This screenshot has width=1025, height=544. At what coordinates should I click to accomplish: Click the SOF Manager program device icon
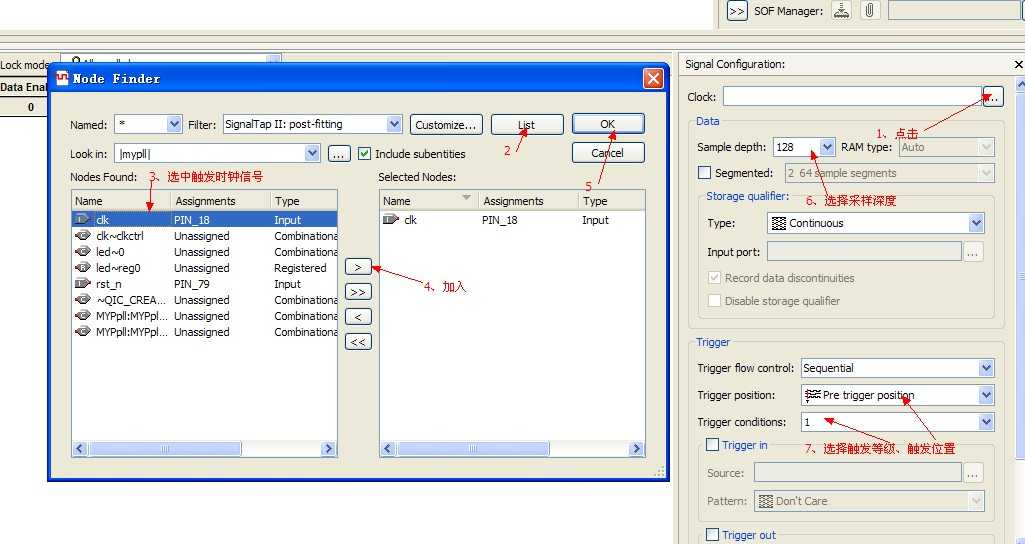click(x=842, y=10)
